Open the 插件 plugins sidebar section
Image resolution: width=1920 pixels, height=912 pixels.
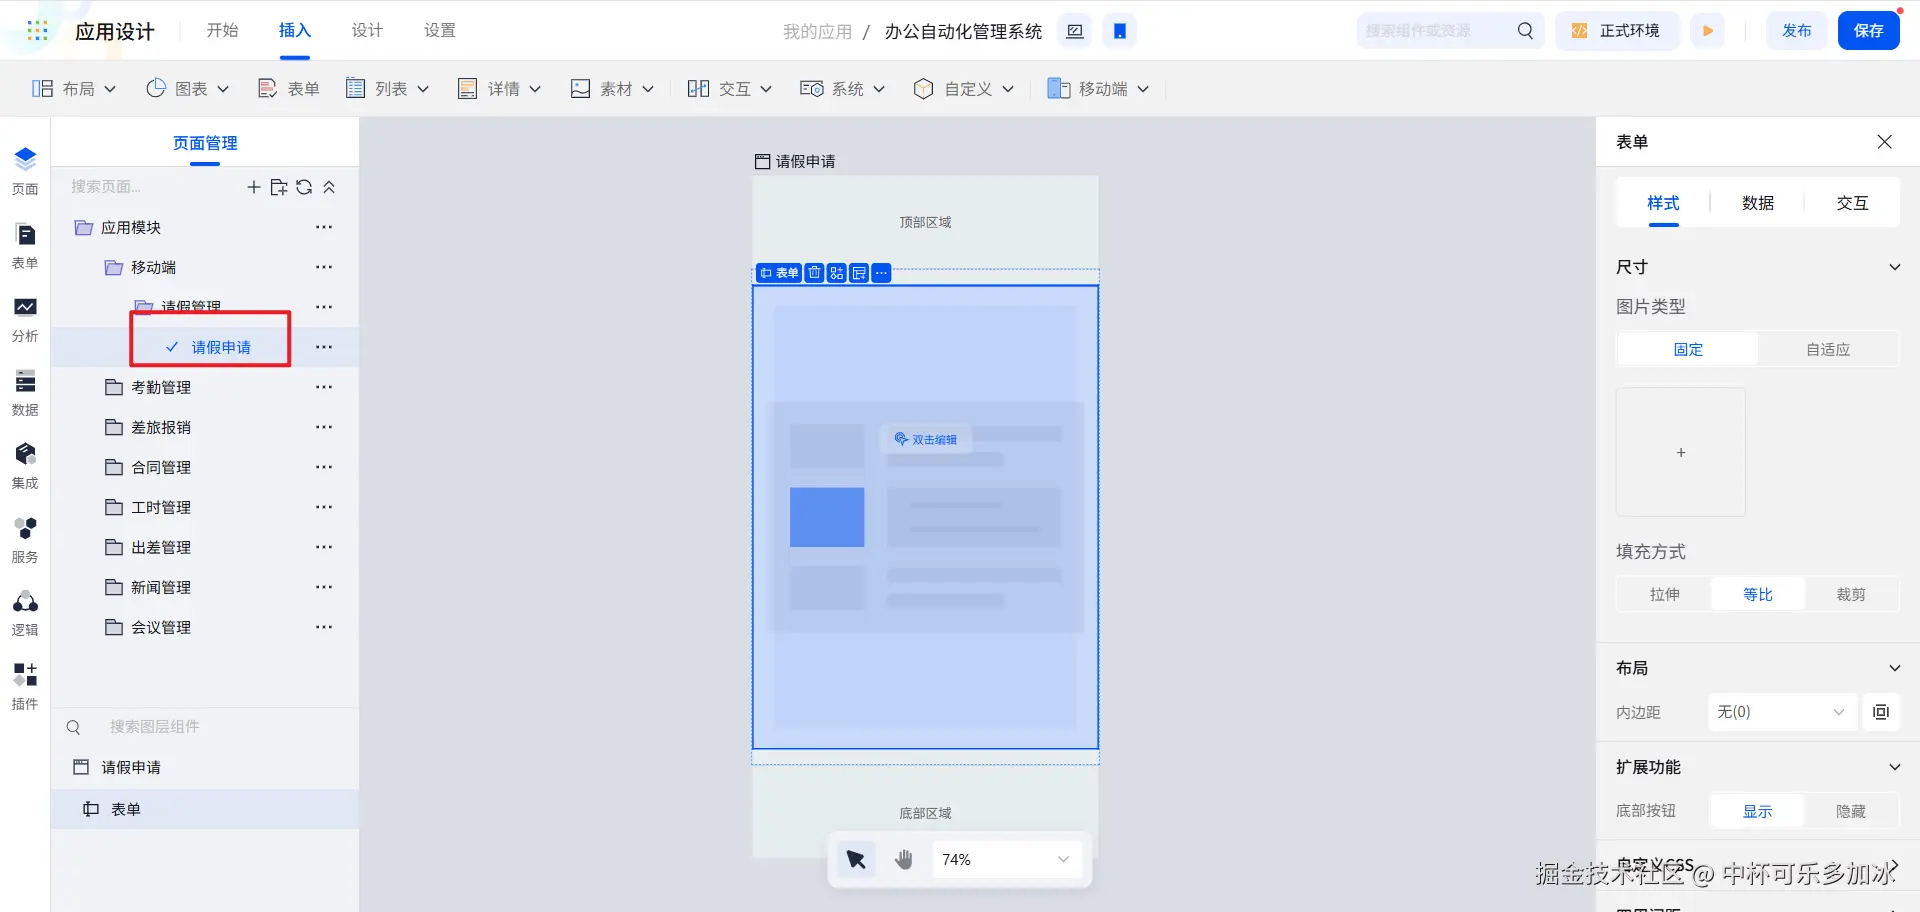25,687
